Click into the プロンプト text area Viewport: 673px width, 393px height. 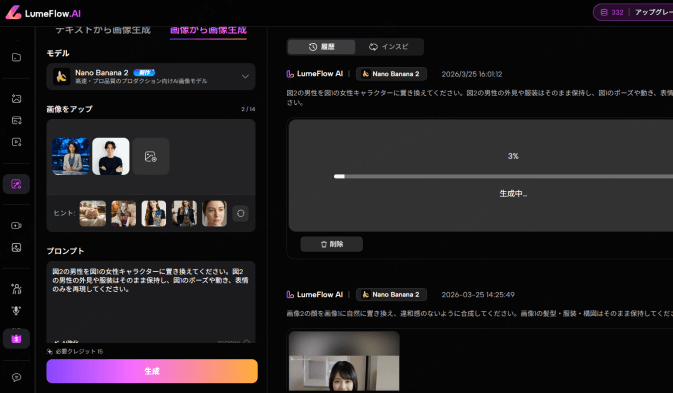151,302
